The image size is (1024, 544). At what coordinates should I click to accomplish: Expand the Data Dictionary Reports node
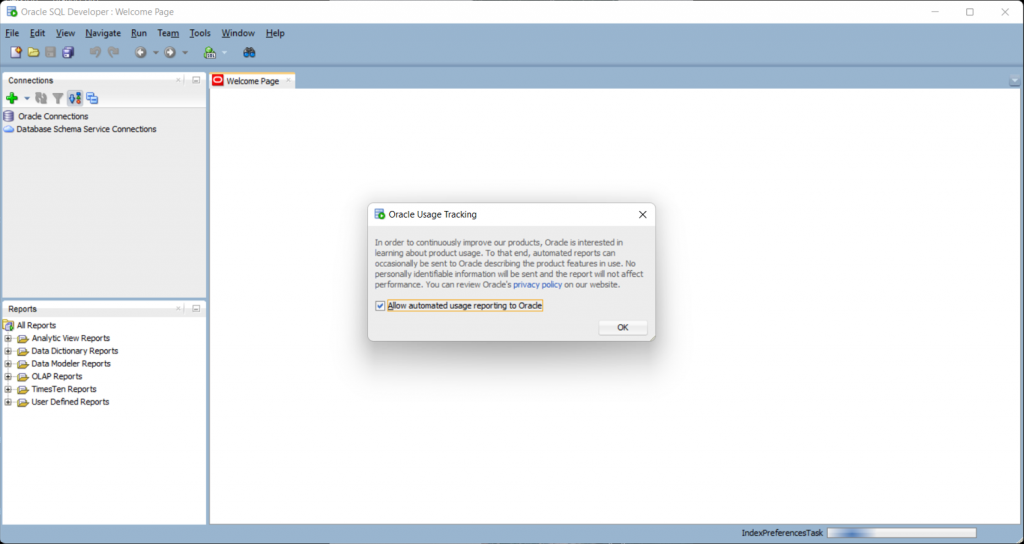point(8,351)
